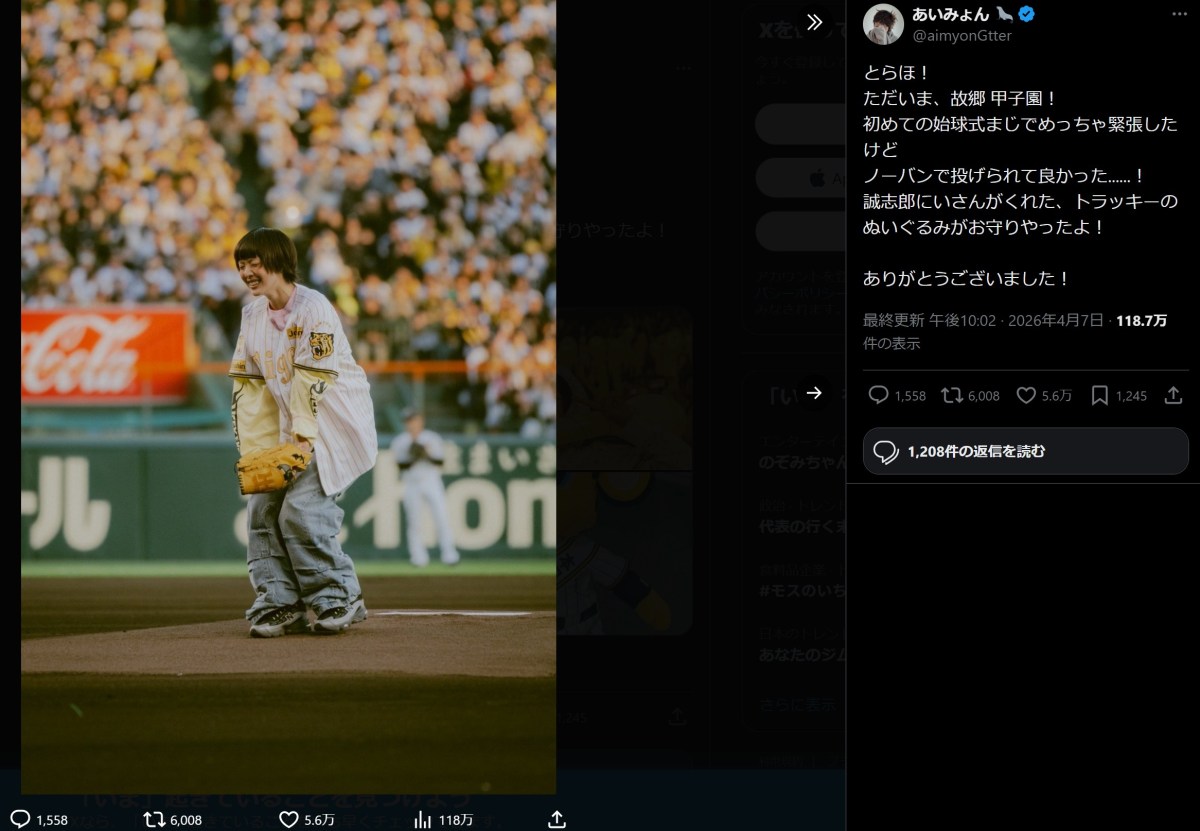Toggle the heart icon under the photo
The height and width of the screenshot is (831, 1200).
290,819
